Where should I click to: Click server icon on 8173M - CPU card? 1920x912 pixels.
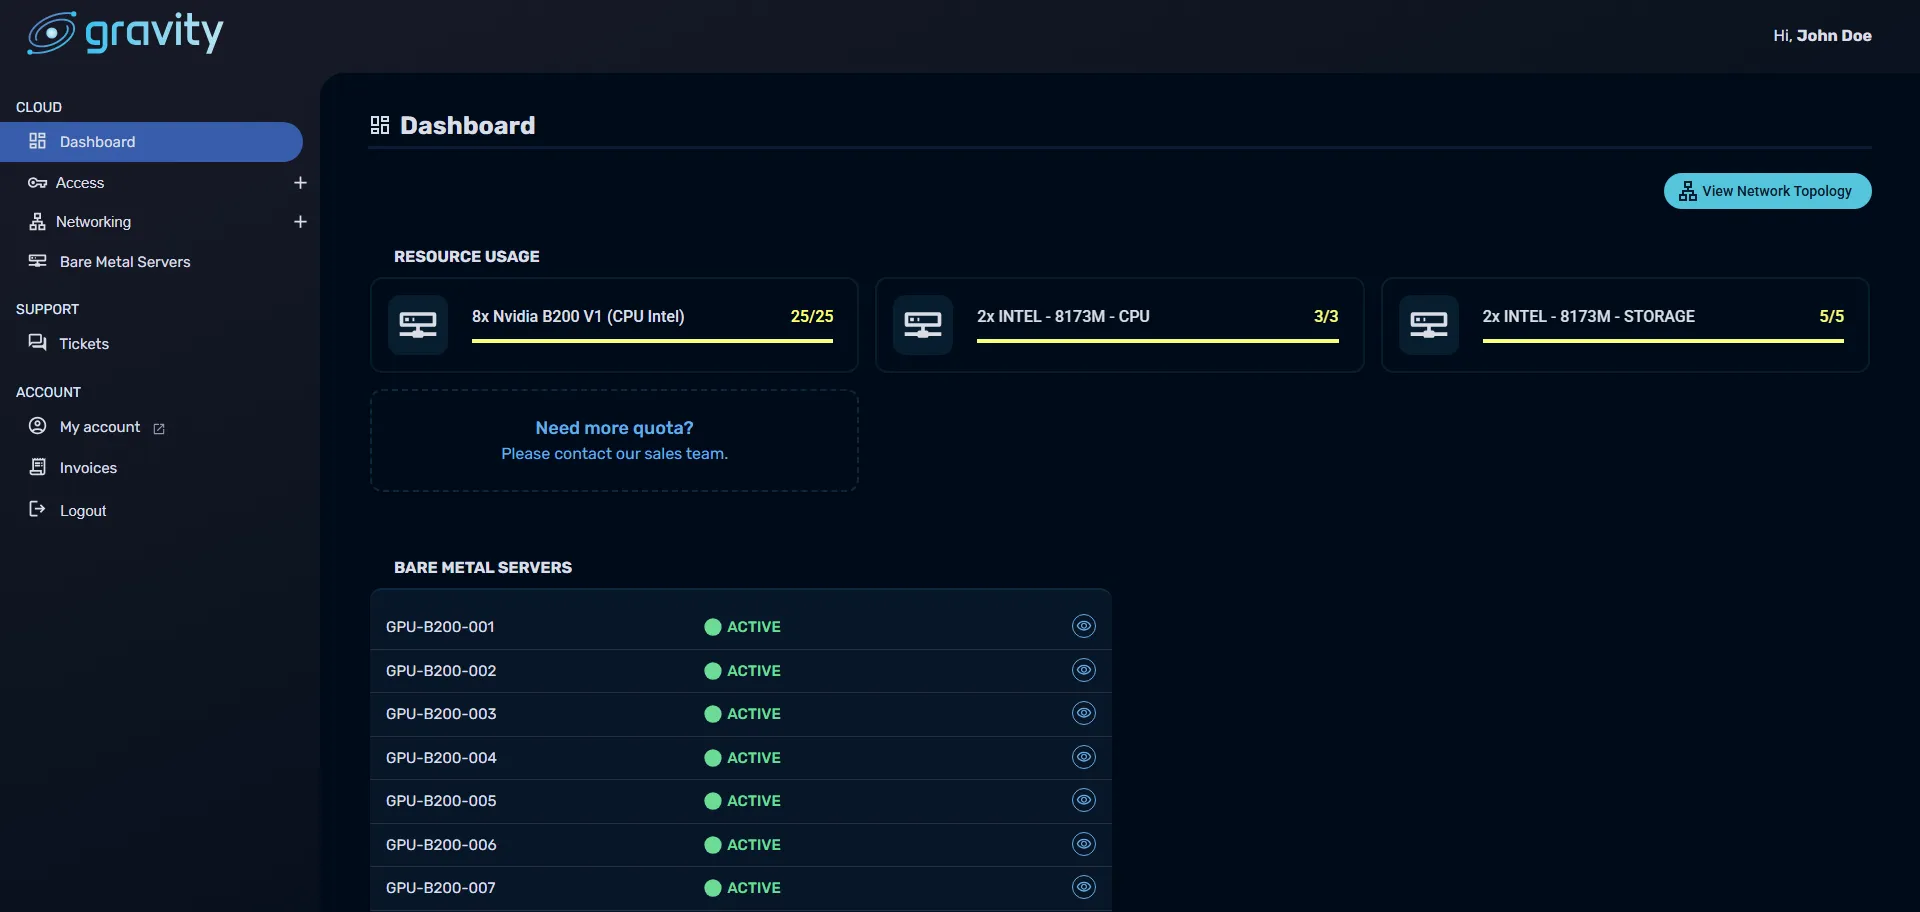pos(923,325)
